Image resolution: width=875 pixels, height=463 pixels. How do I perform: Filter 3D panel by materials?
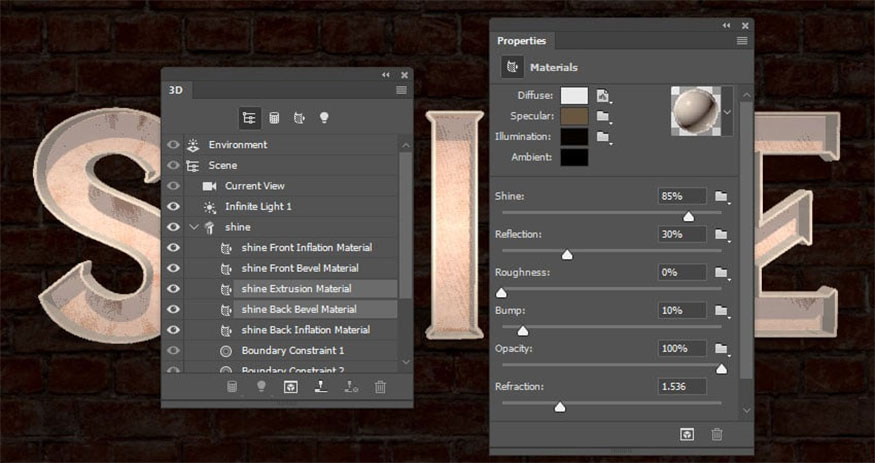click(x=299, y=117)
